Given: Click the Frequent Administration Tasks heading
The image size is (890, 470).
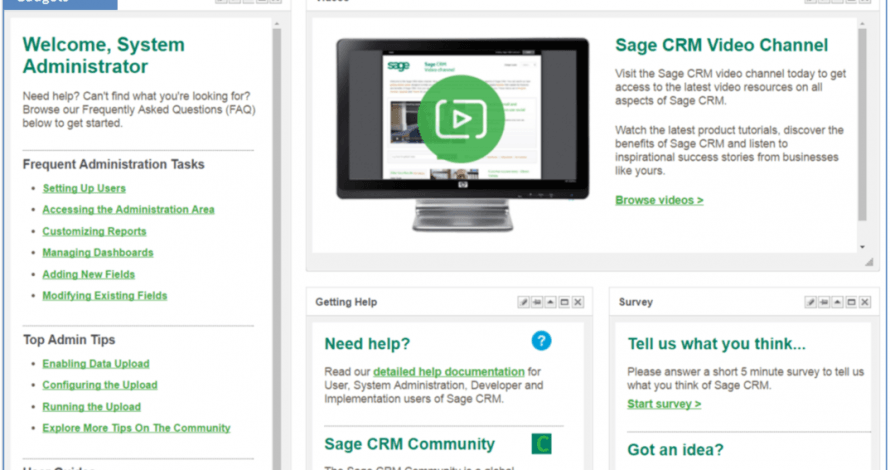Looking at the screenshot, I should tap(114, 165).
